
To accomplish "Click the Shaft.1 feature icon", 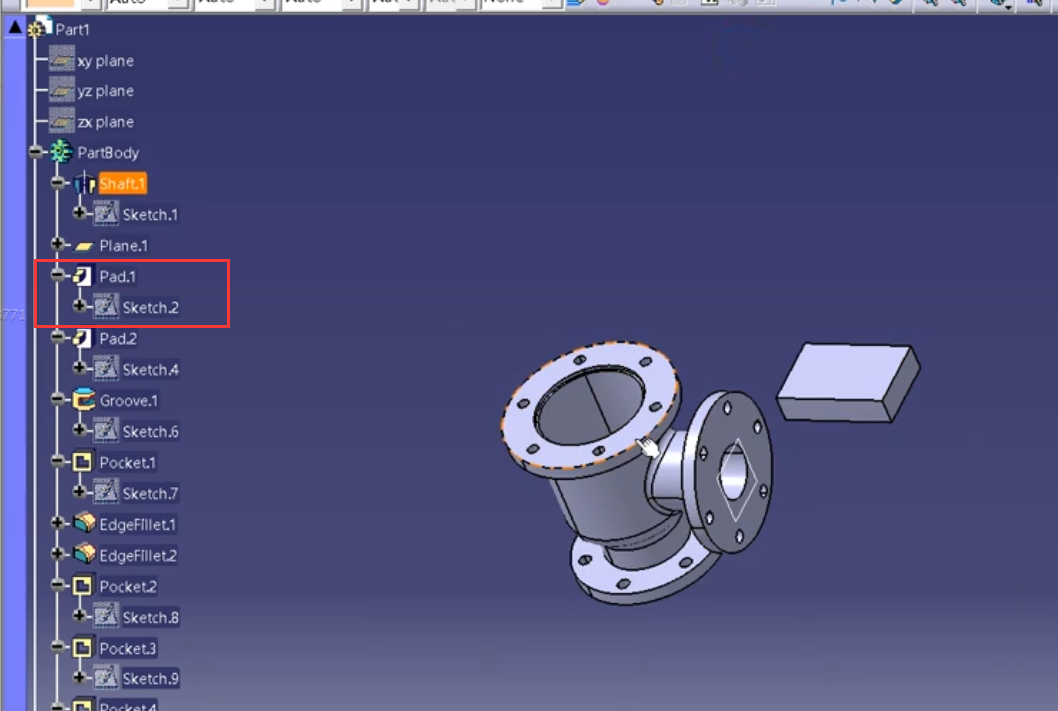I will coord(84,183).
